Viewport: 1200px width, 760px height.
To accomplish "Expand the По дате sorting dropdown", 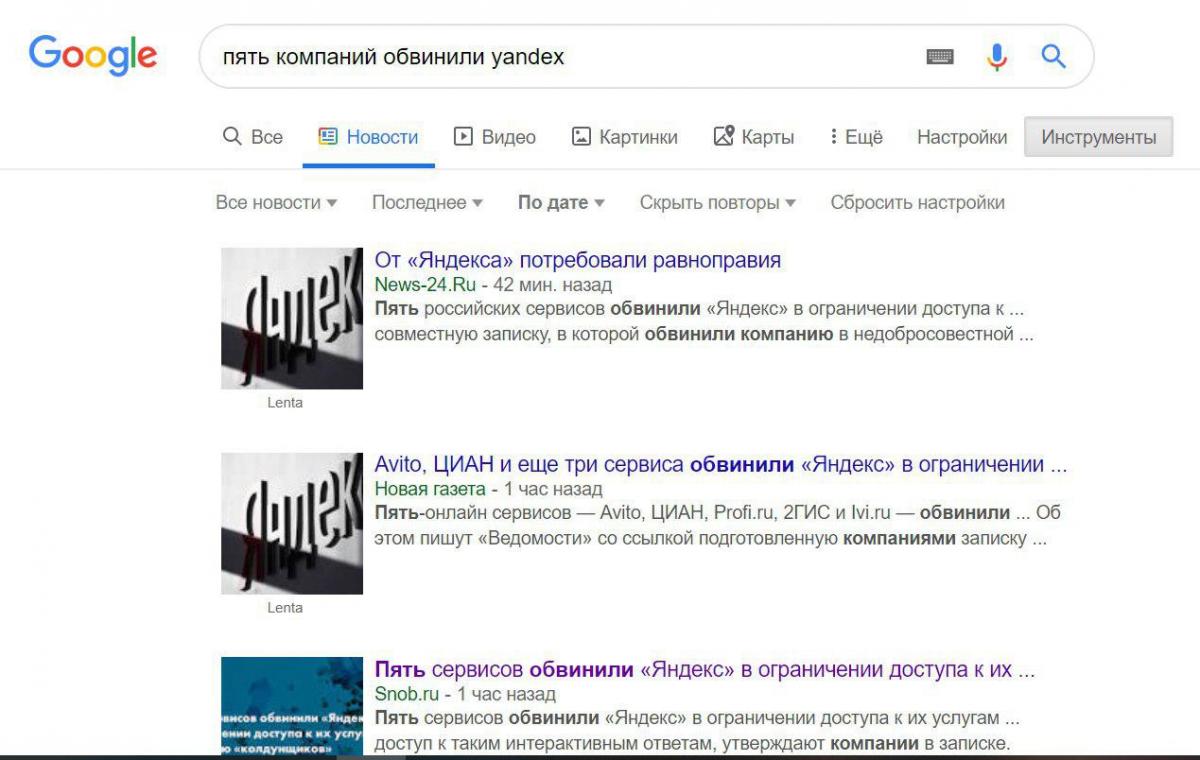I will (x=561, y=202).
